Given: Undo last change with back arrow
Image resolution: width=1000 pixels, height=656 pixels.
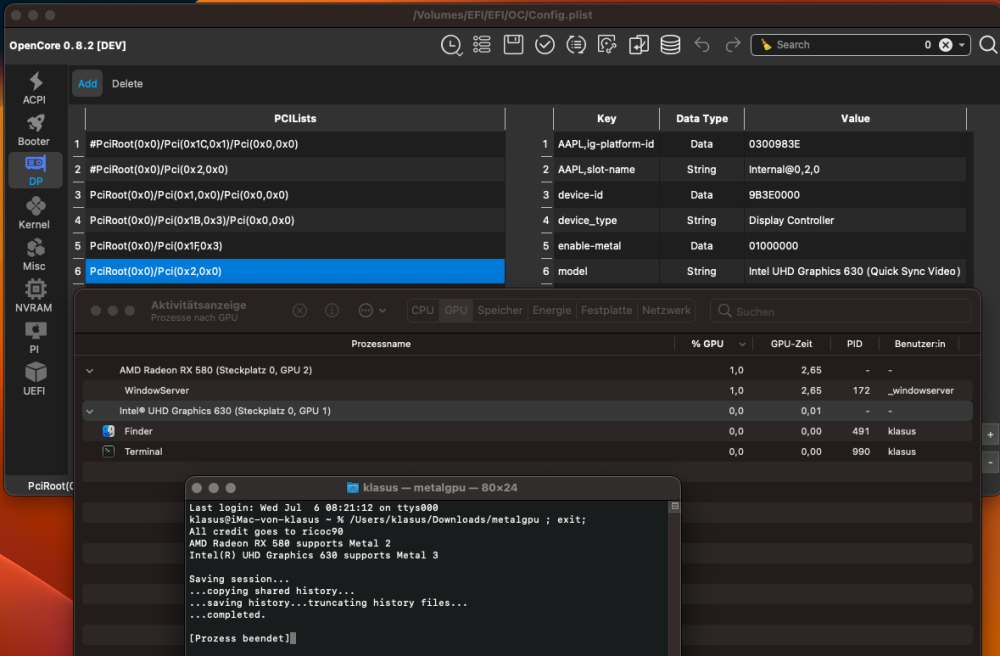Looking at the screenshot, I should point(702,45).
